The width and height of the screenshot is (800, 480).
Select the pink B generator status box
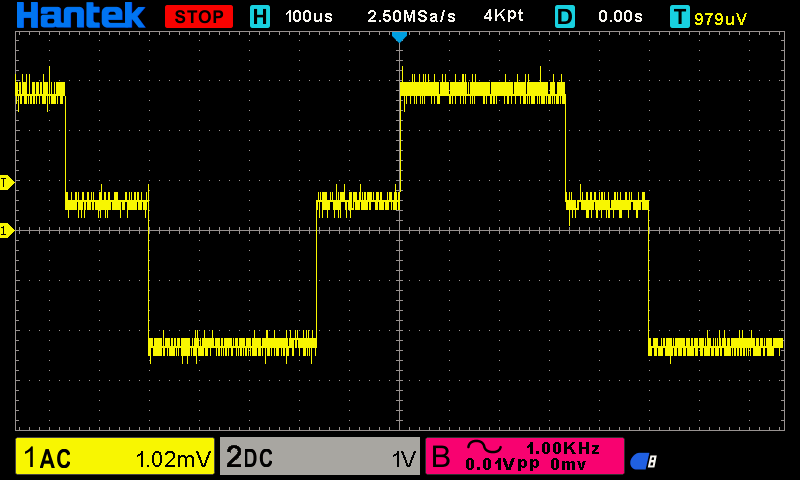tap(524, 456)
